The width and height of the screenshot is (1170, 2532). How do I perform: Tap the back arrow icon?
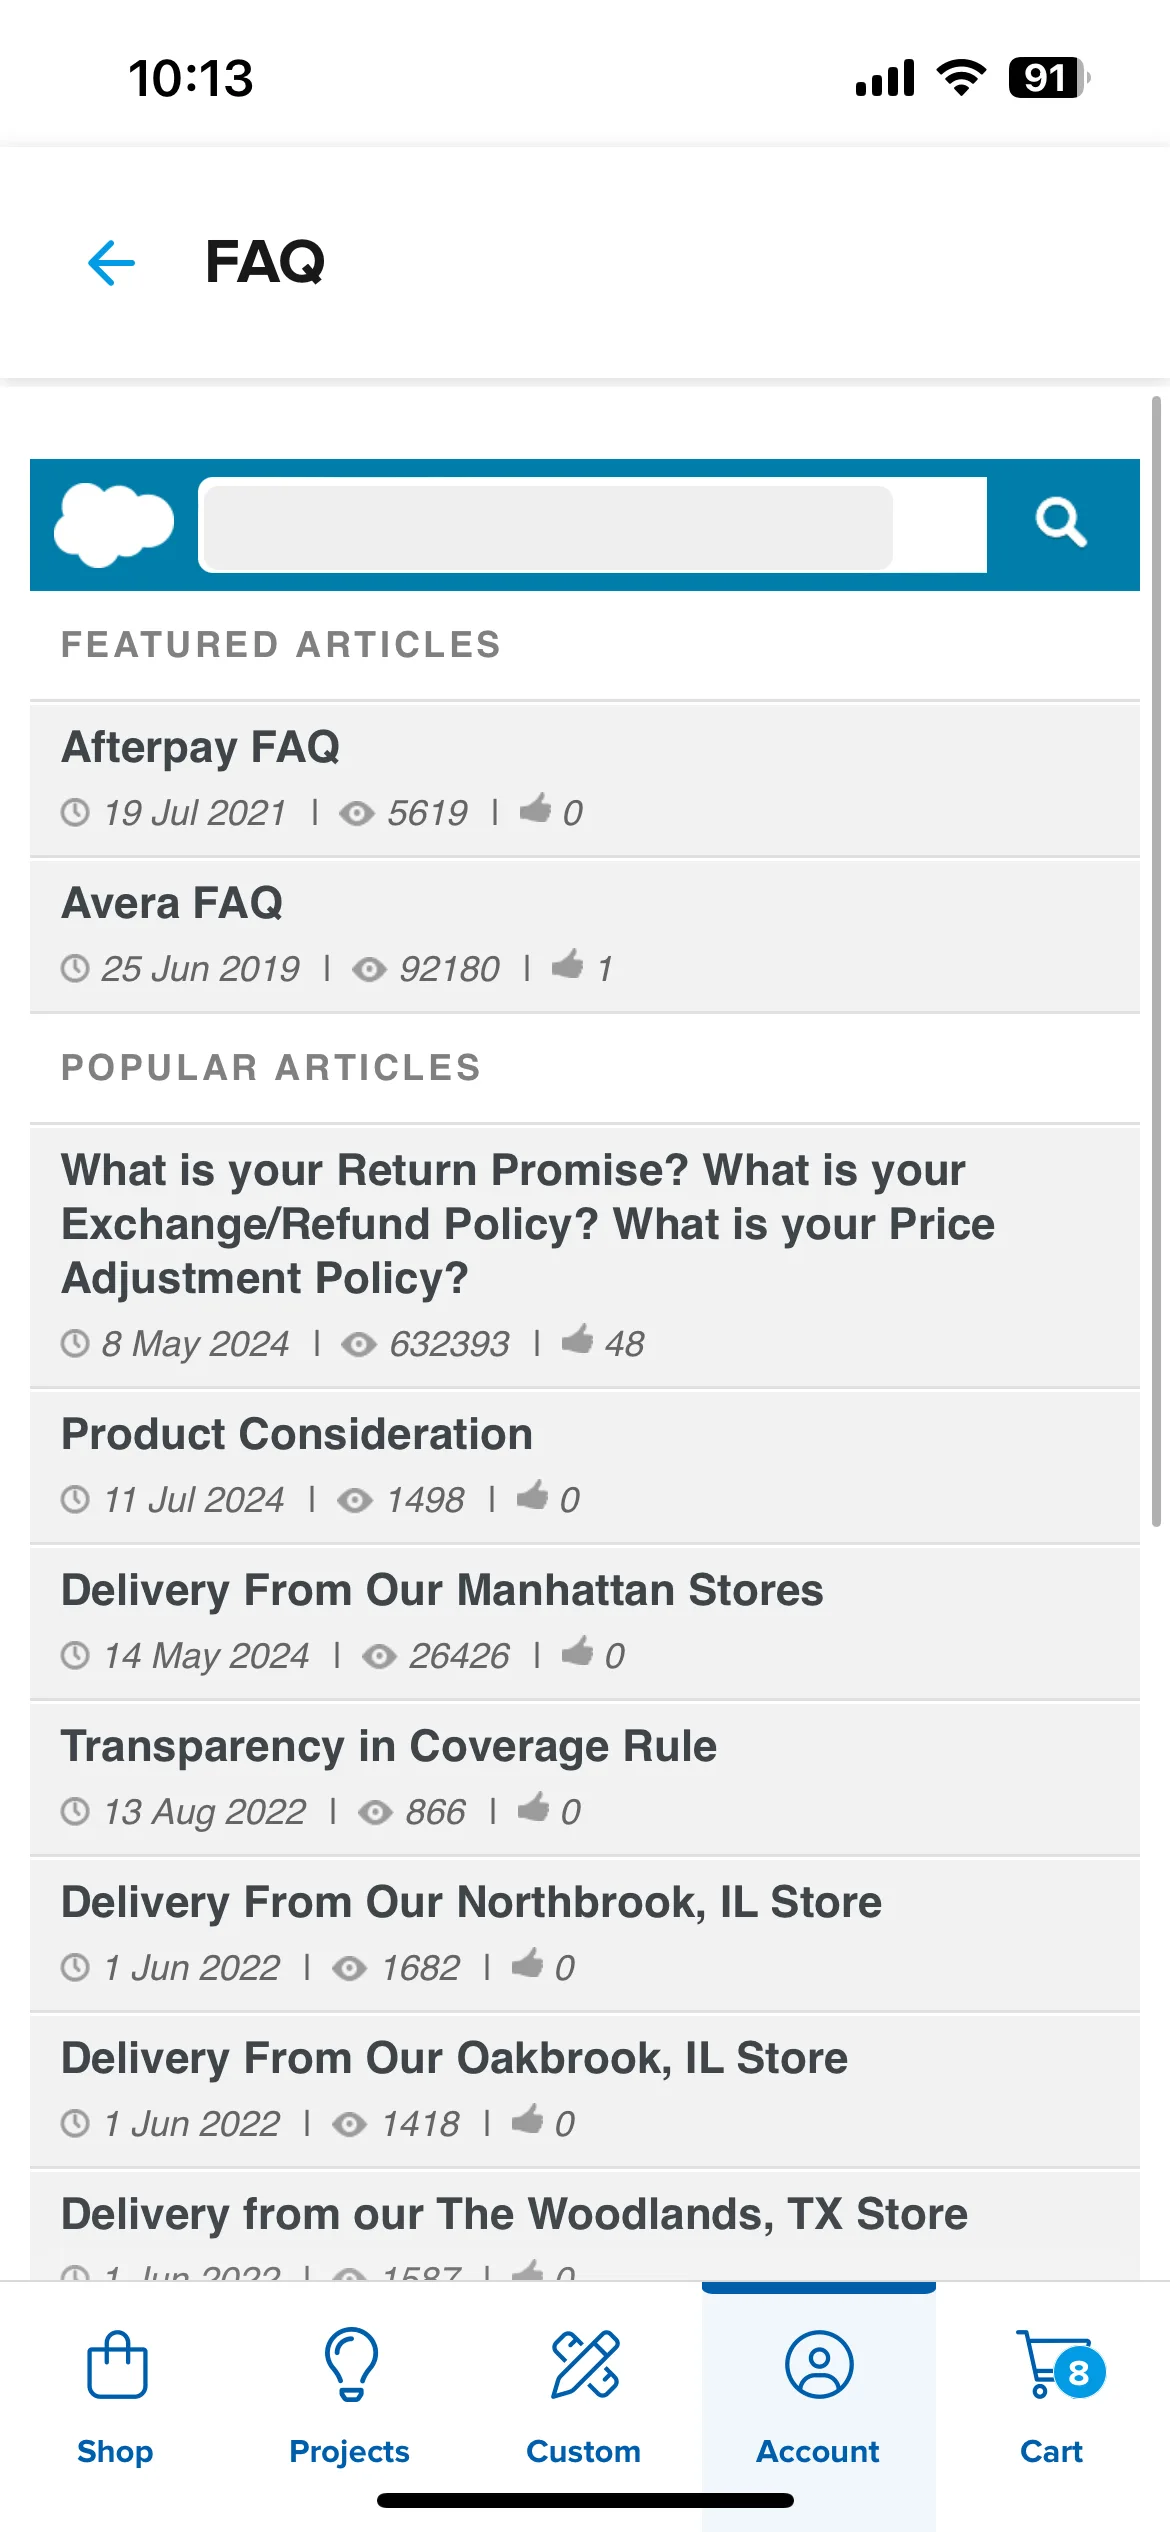(x=111, y=263)
